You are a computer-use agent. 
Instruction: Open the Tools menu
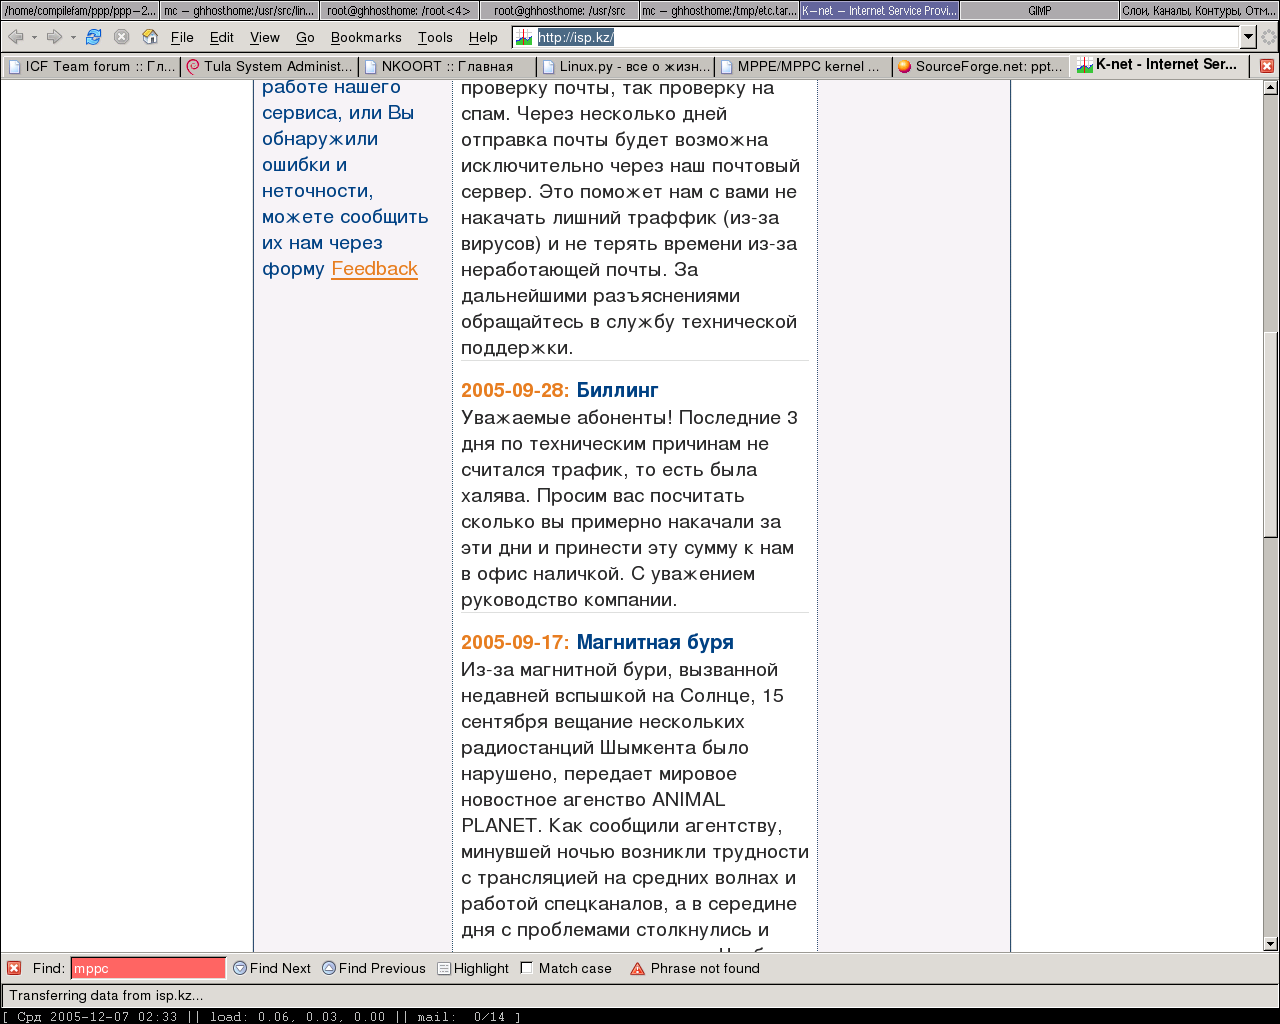[x=435, y=37]
